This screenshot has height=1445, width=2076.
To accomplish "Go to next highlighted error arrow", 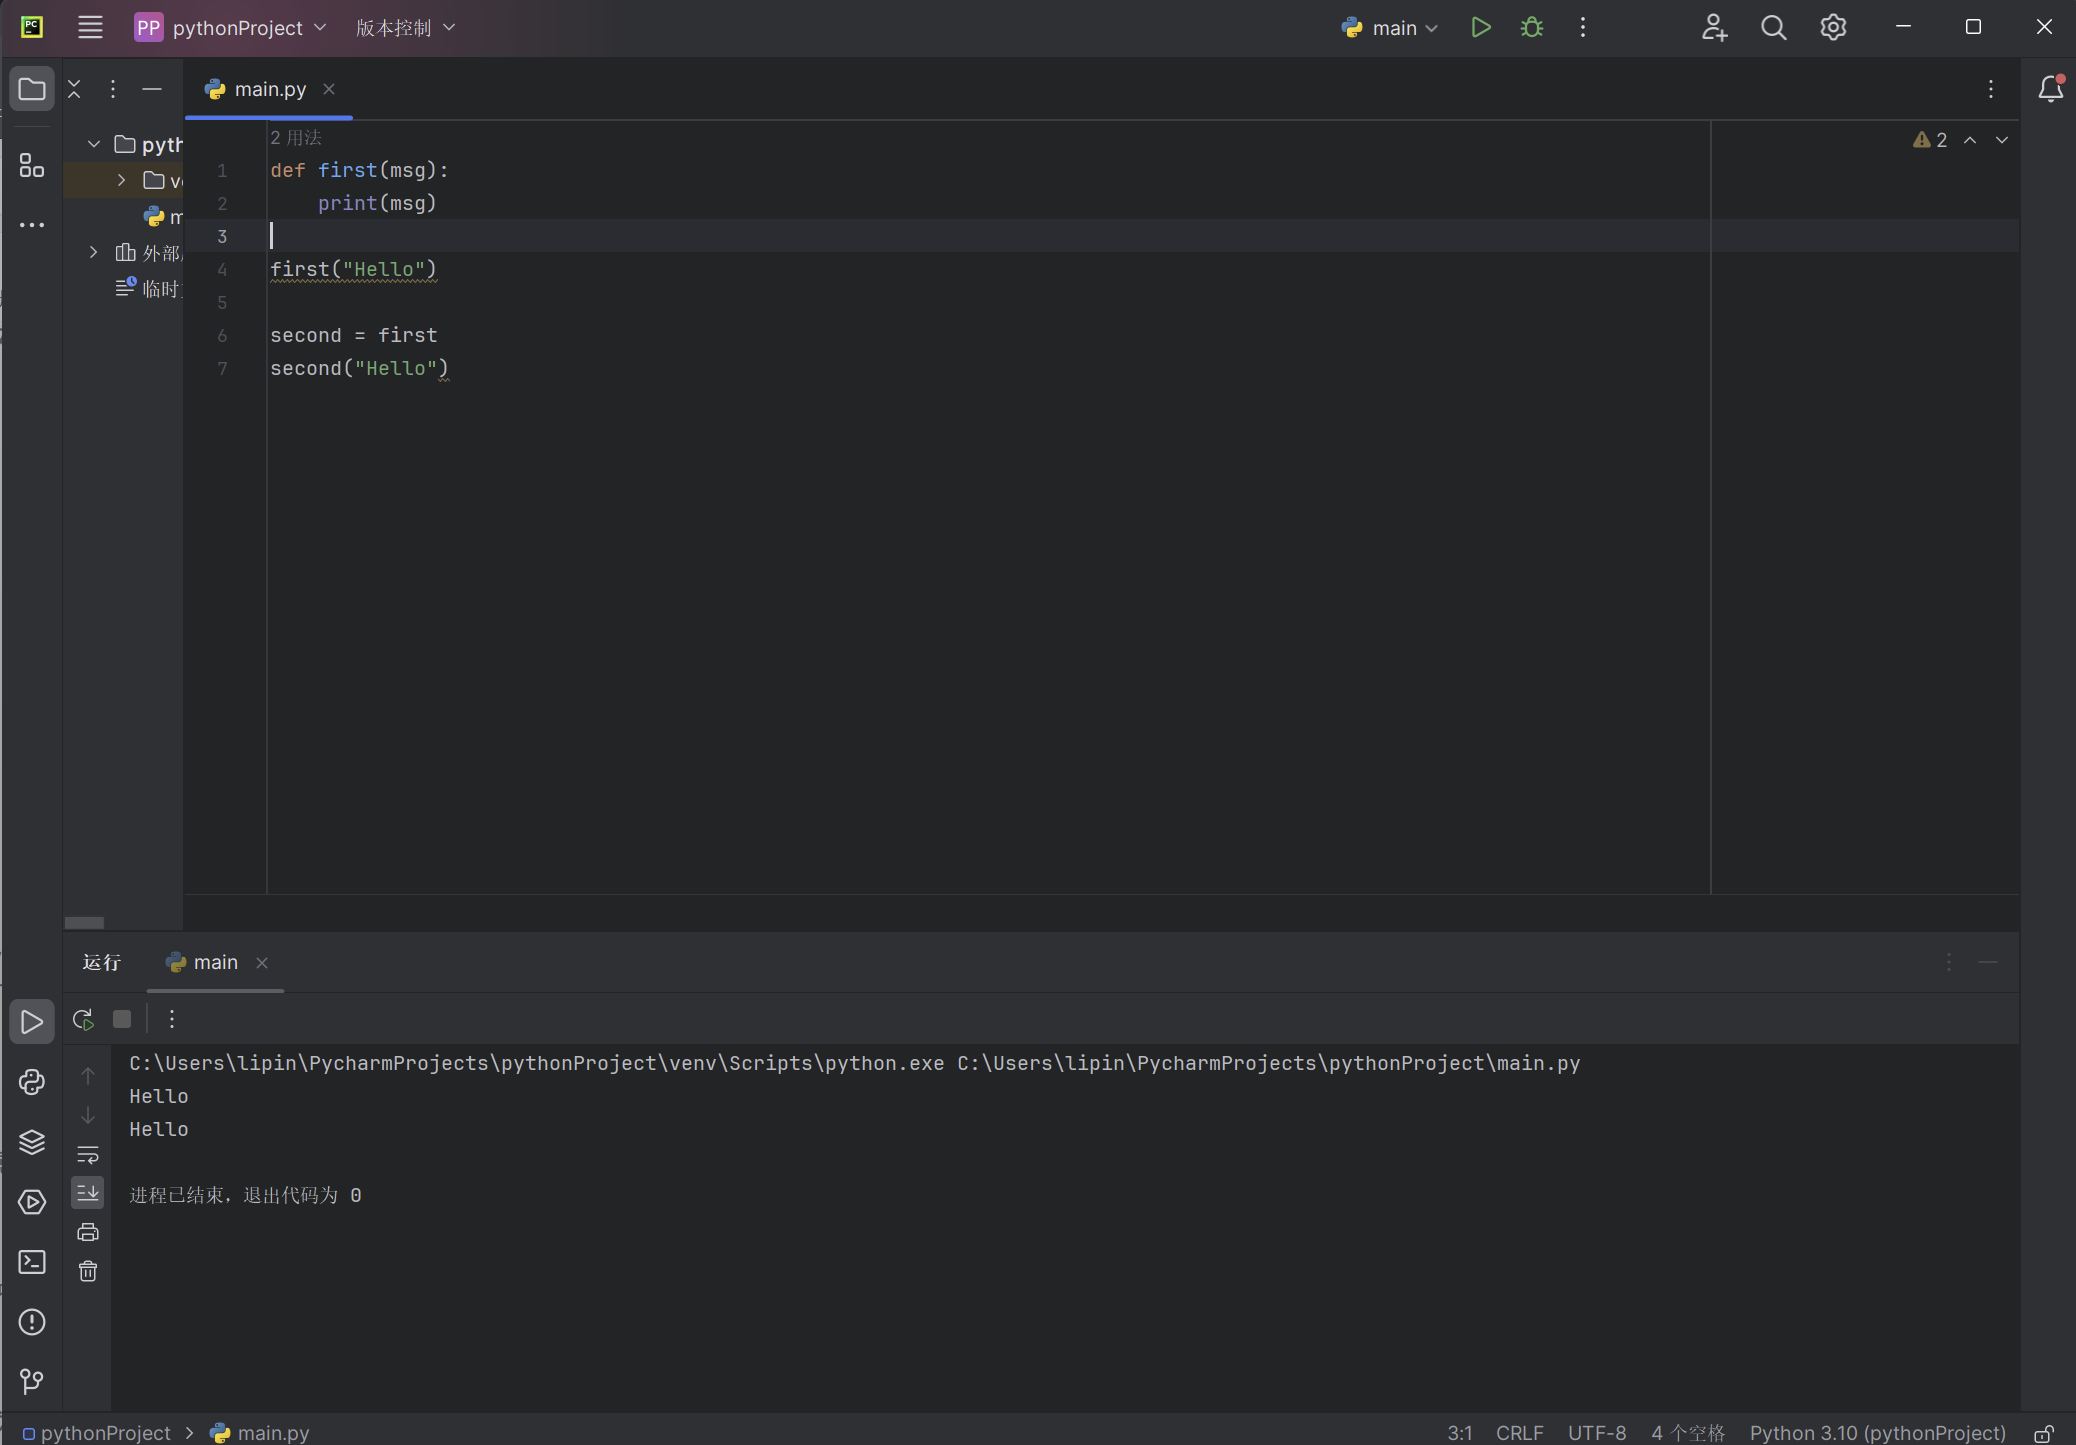I will pyautogui.click(x=2002, y=140).
